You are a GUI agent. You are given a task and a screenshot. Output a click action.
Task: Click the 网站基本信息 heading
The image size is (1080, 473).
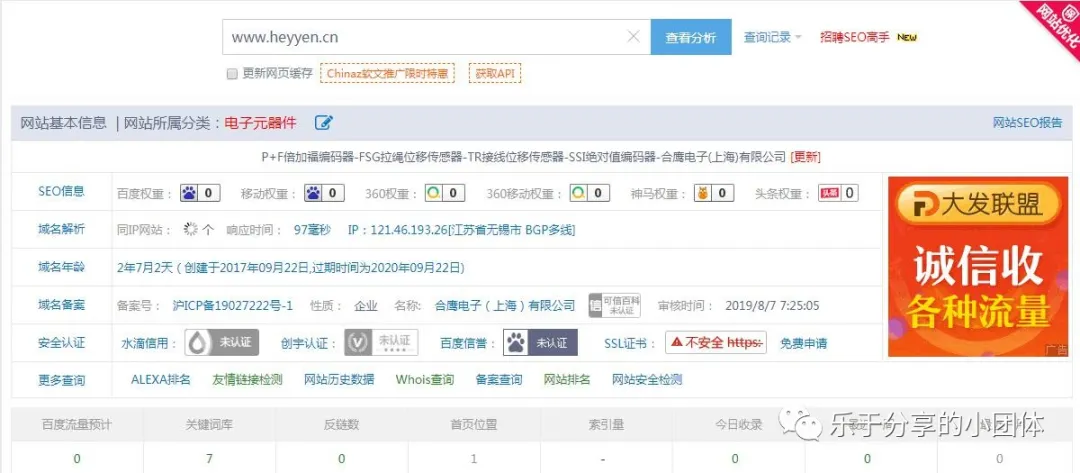[x=63, y=123]
